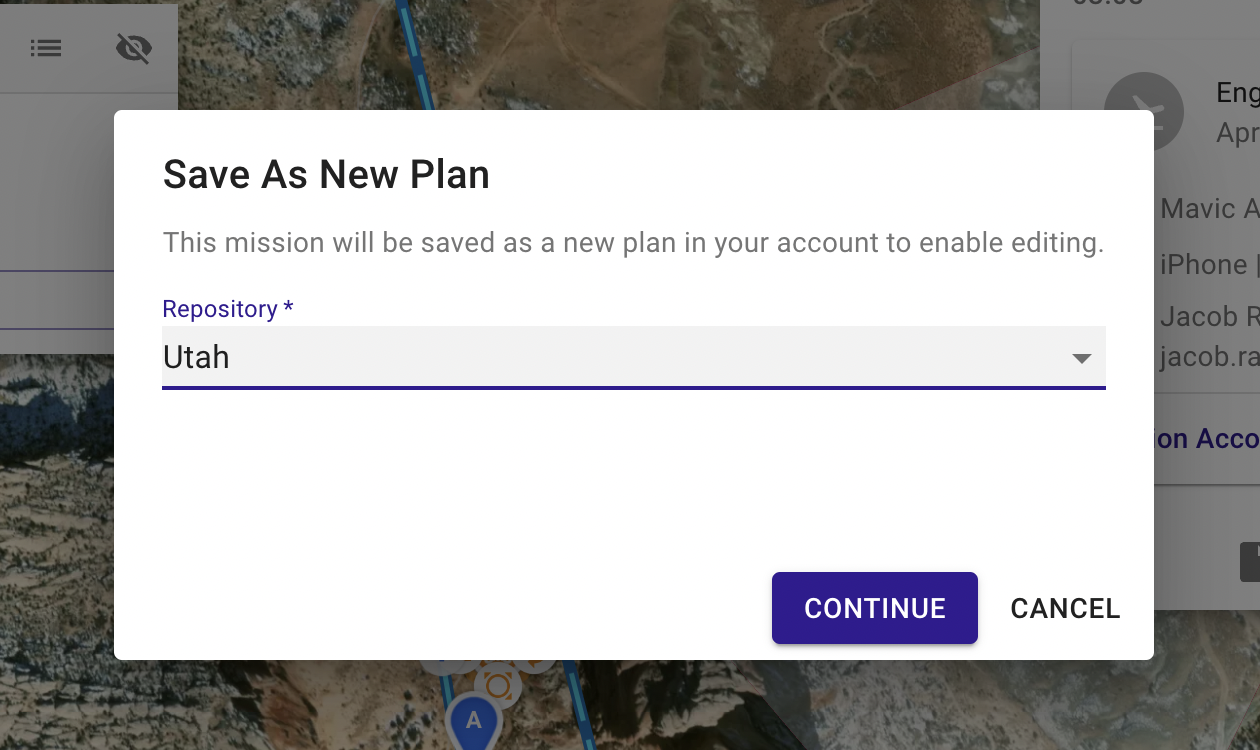The image size is (1260, 750).
Task: Select the dark button at right panel edge
Action: coord(1250,562)
